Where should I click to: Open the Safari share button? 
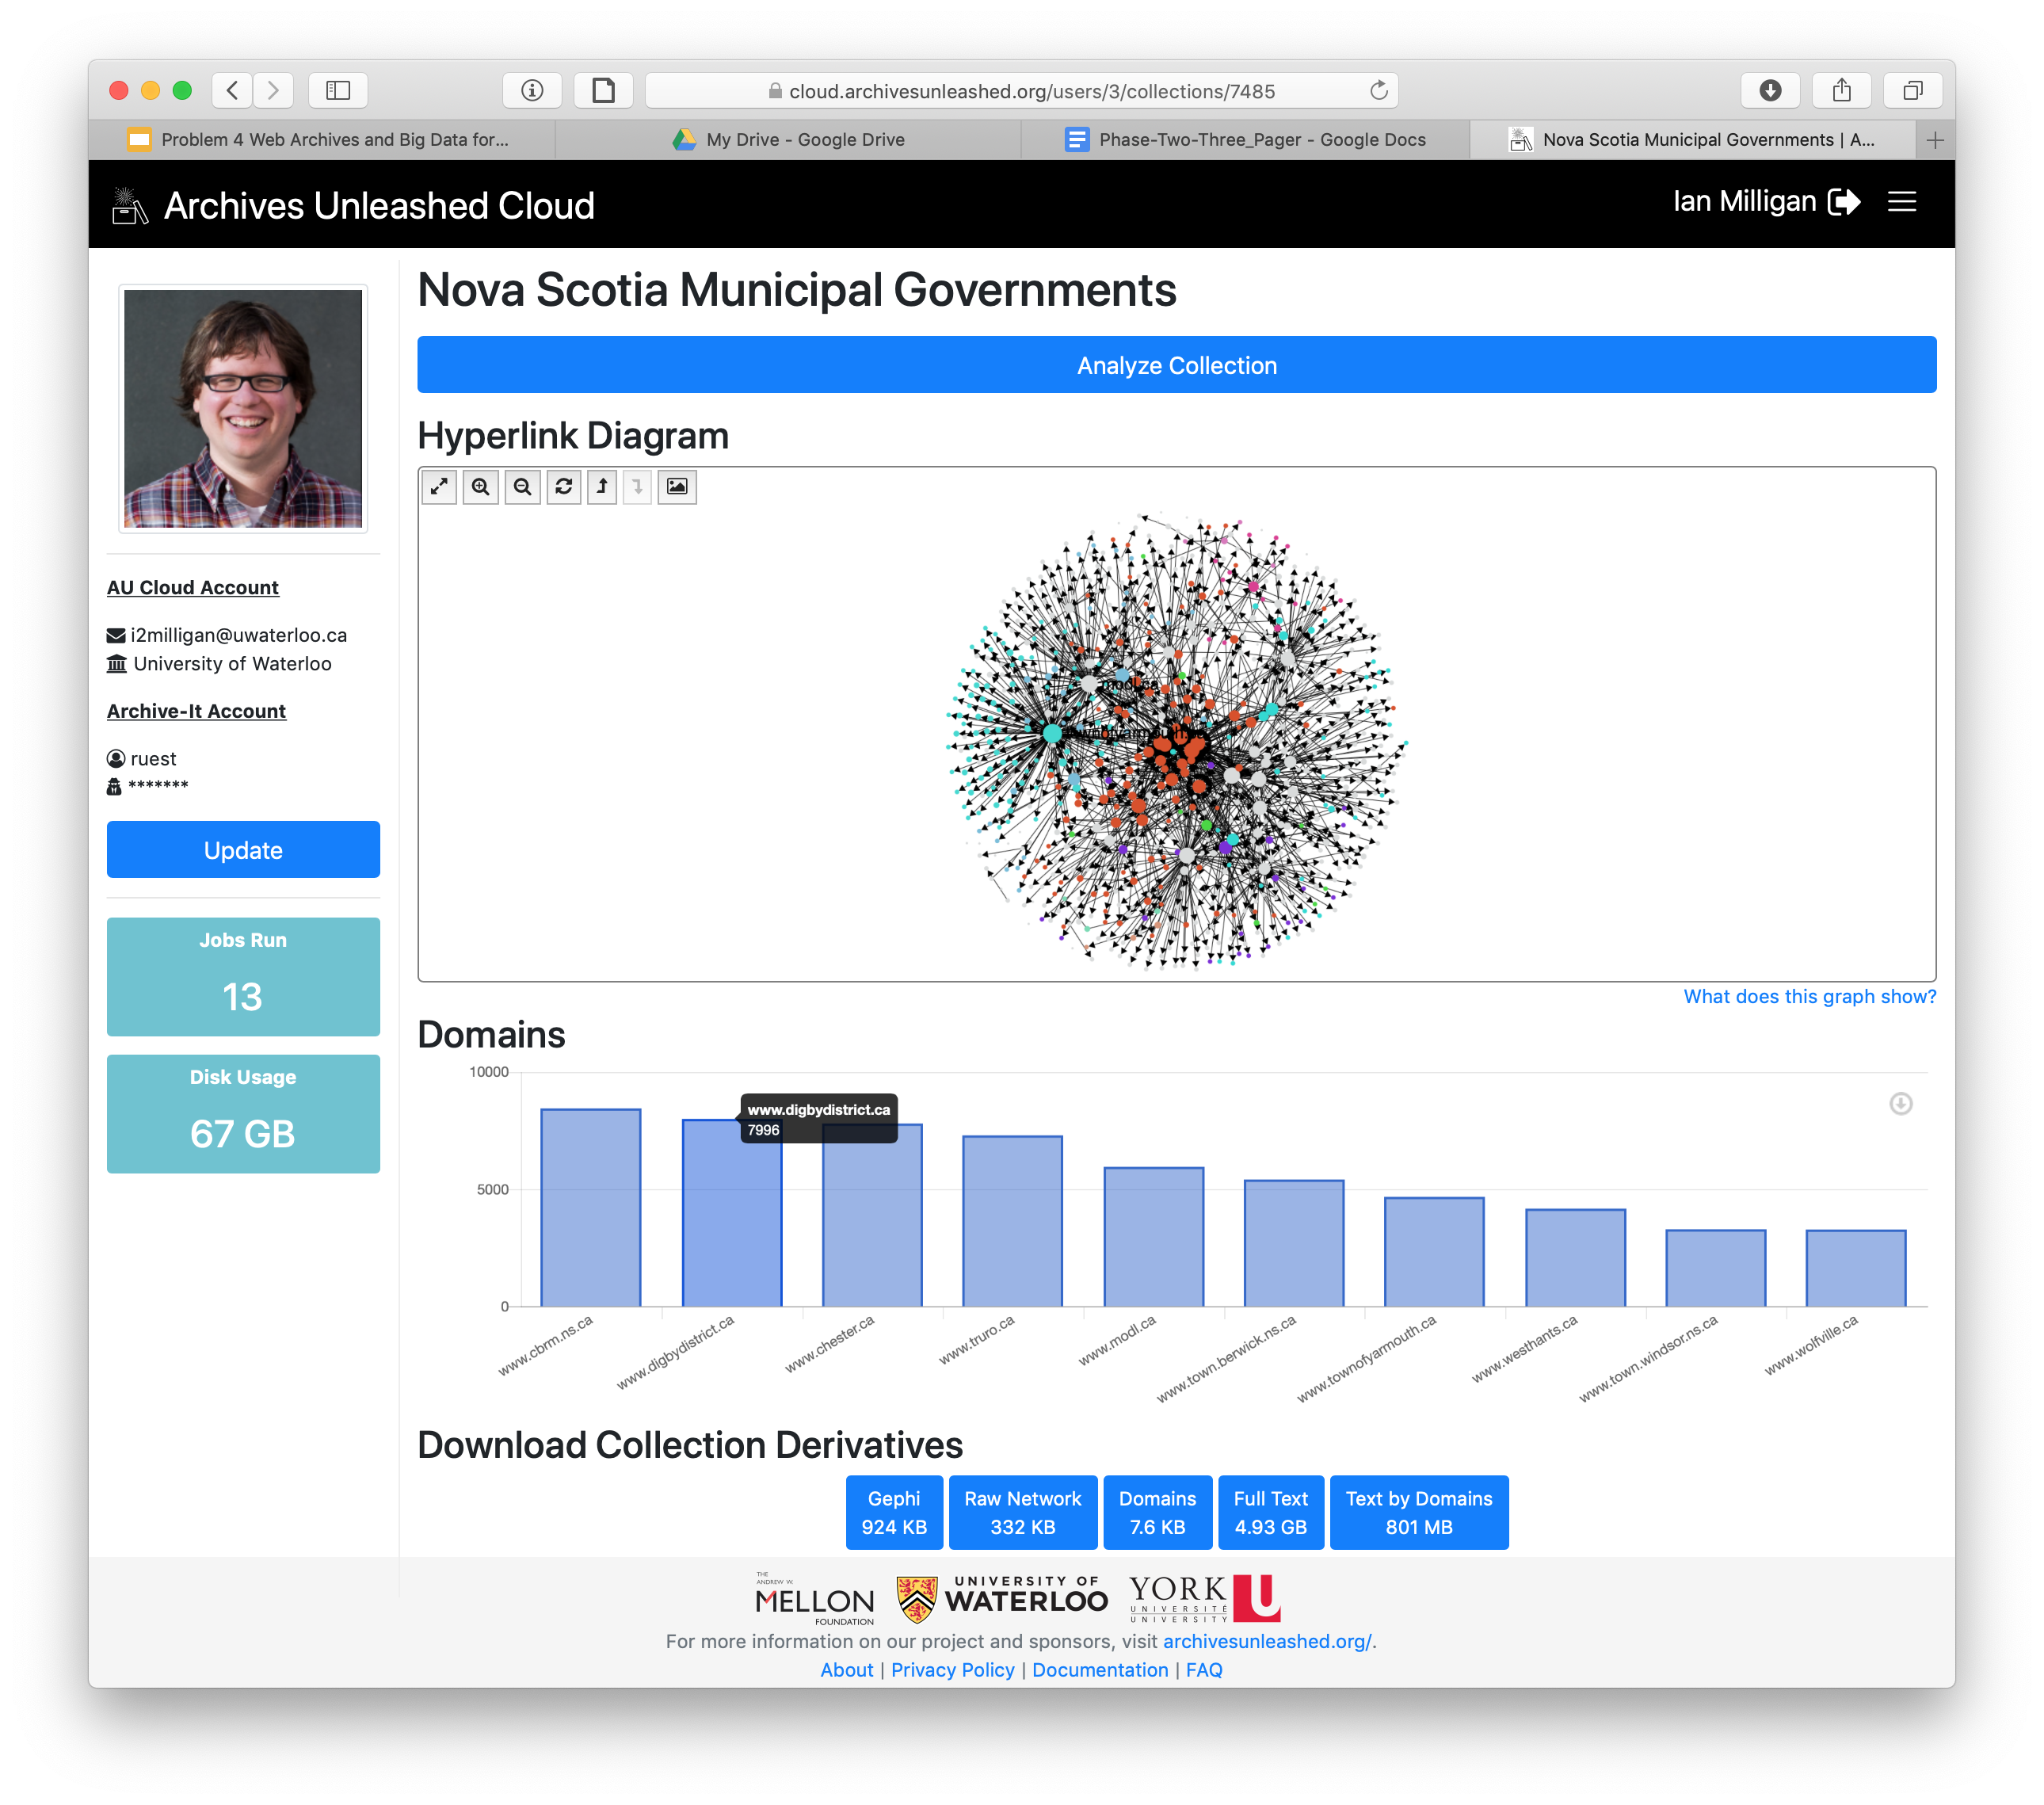point(1842,91)
